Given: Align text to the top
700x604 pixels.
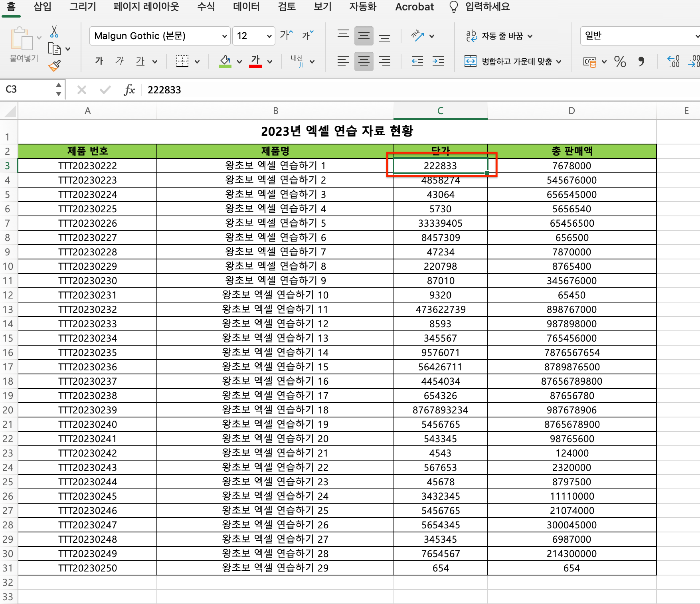Looking at the screenshot, I should (343, 35).
